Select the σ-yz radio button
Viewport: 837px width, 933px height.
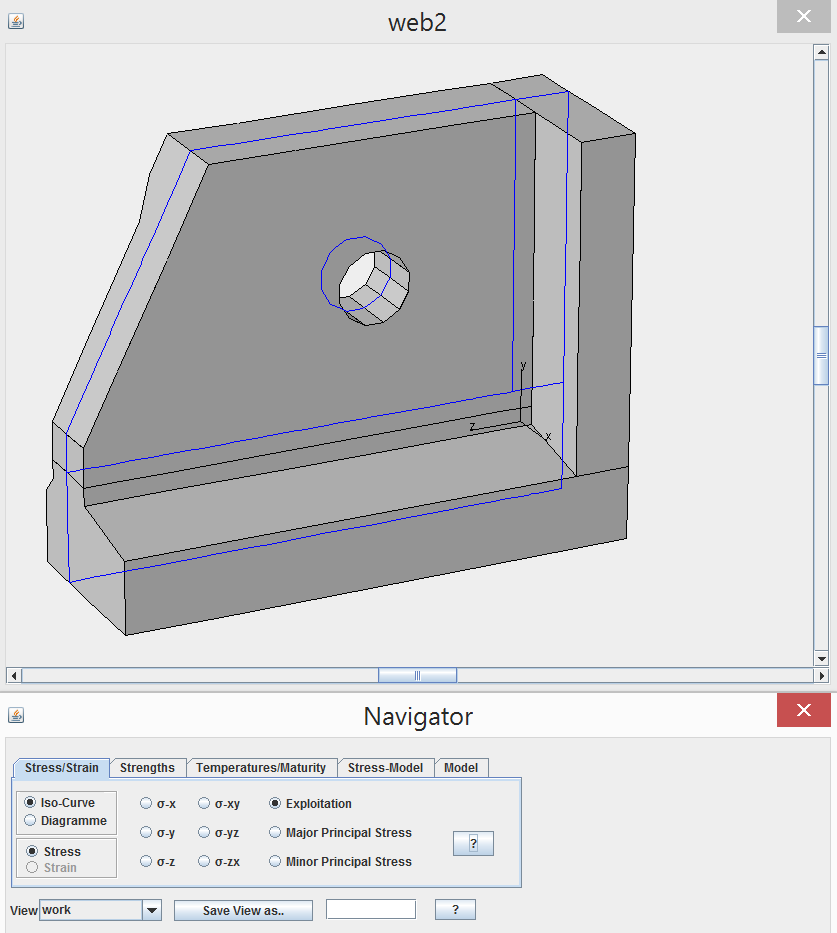(204, 832)
